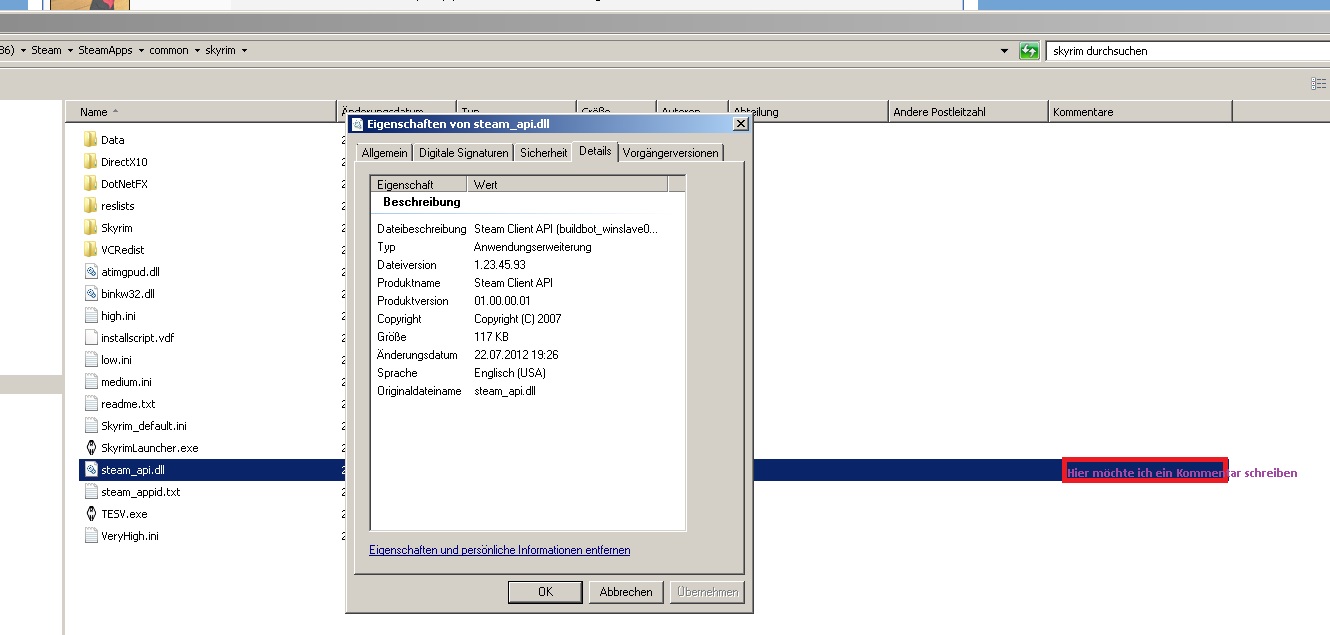The image size is (1330, 635).
Task: Sort by the Abteilung column header
Action: 808,111
